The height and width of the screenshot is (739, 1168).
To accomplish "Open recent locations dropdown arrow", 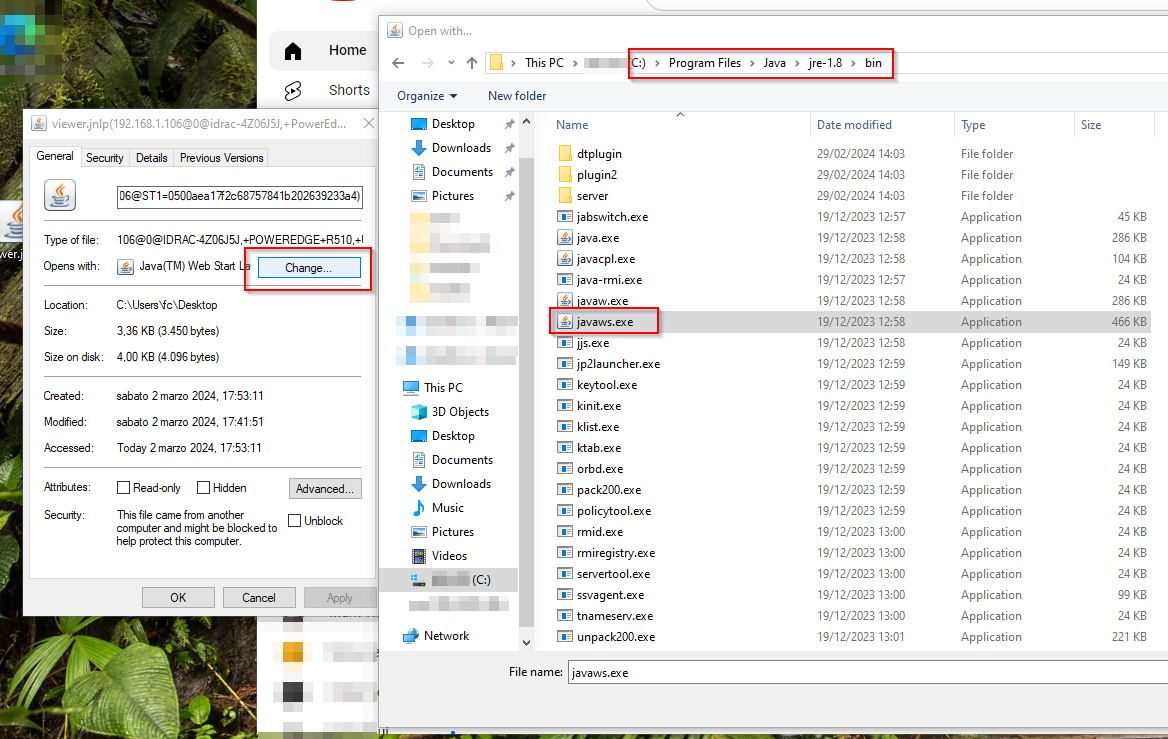I will [451, 63].
